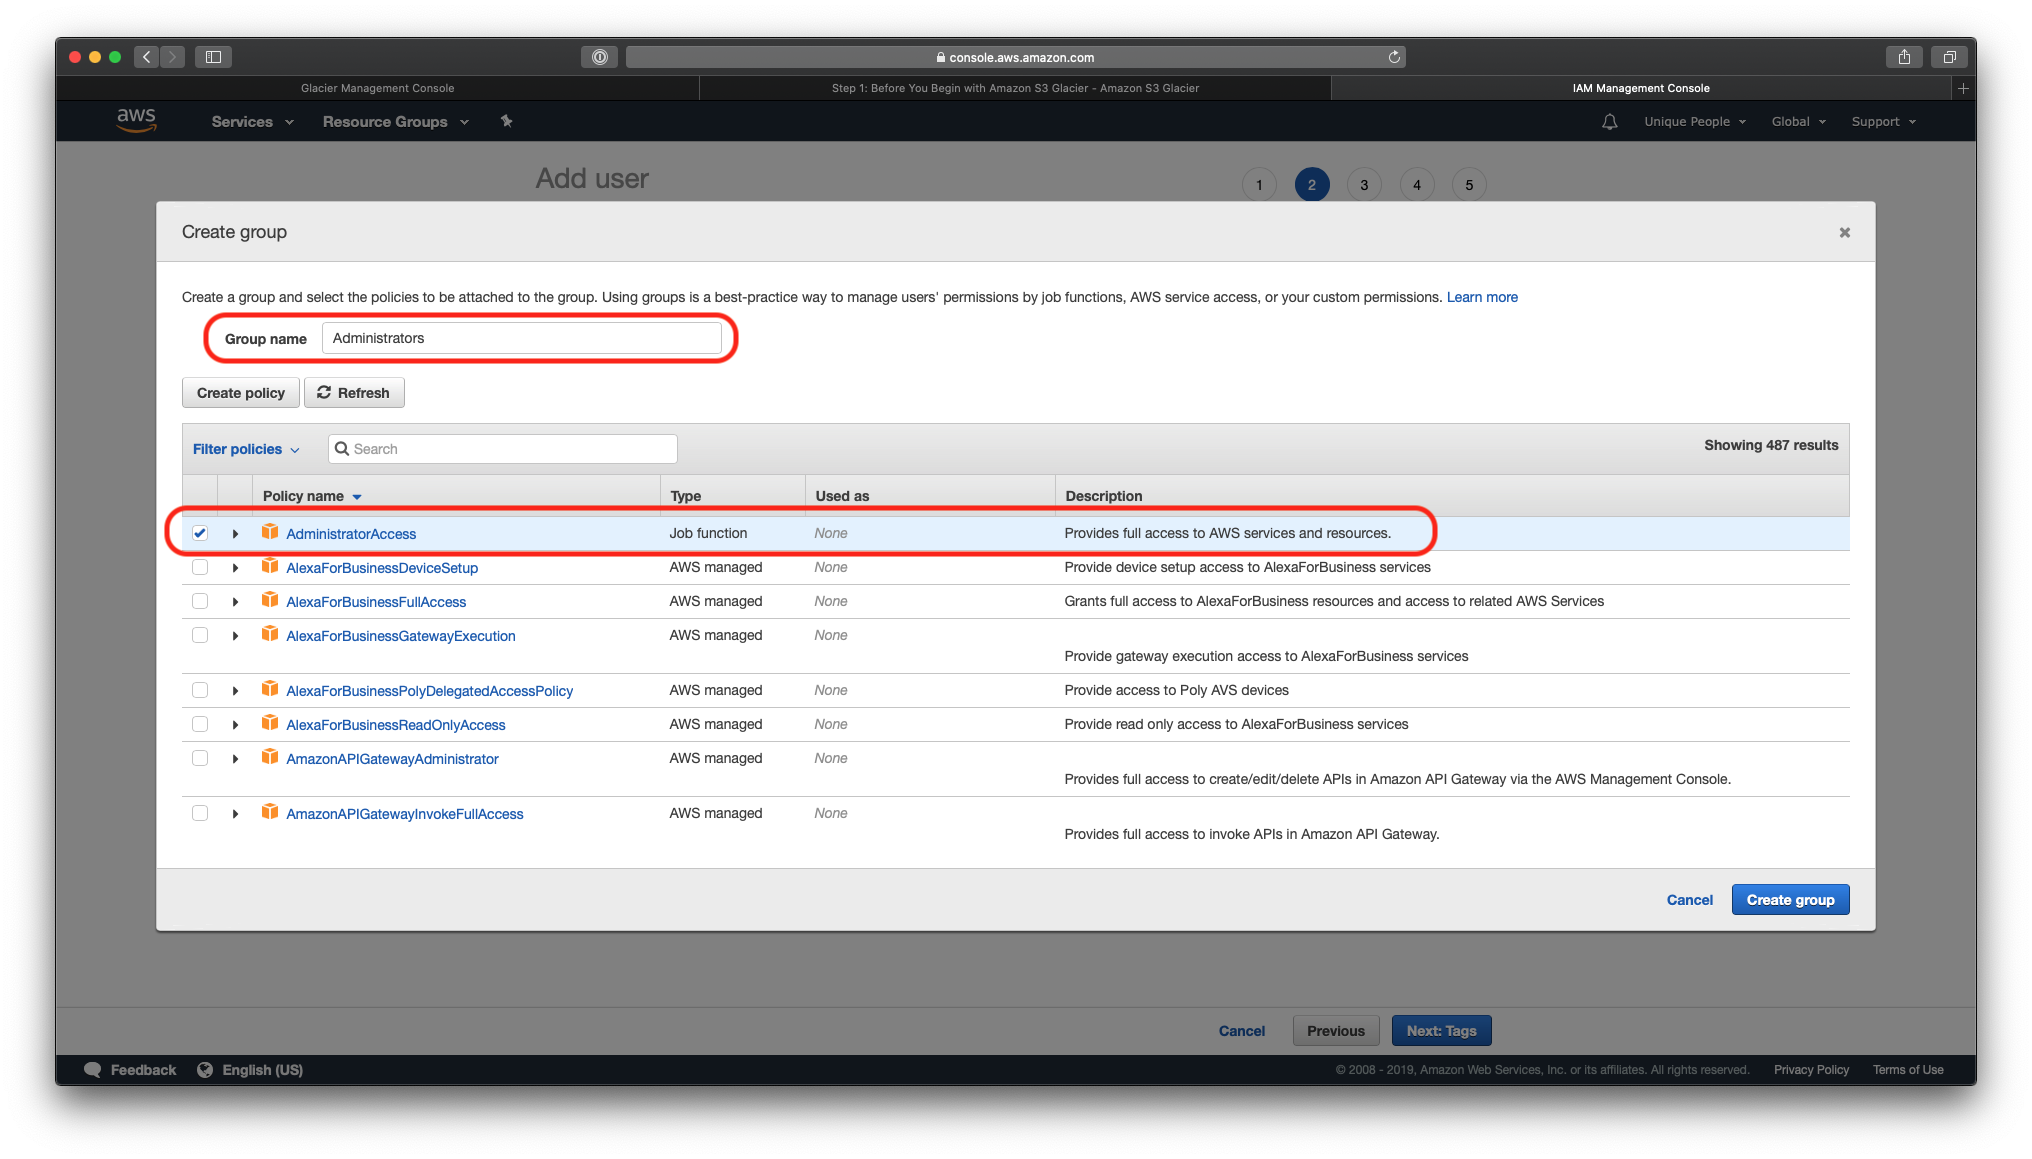Image resolution: width=2032 pixels, height=1159 pixels.
Task: Click the AmazonAPIGatewayInvokeFullAccess policy box icon
Action: click(x=269, y=812)
